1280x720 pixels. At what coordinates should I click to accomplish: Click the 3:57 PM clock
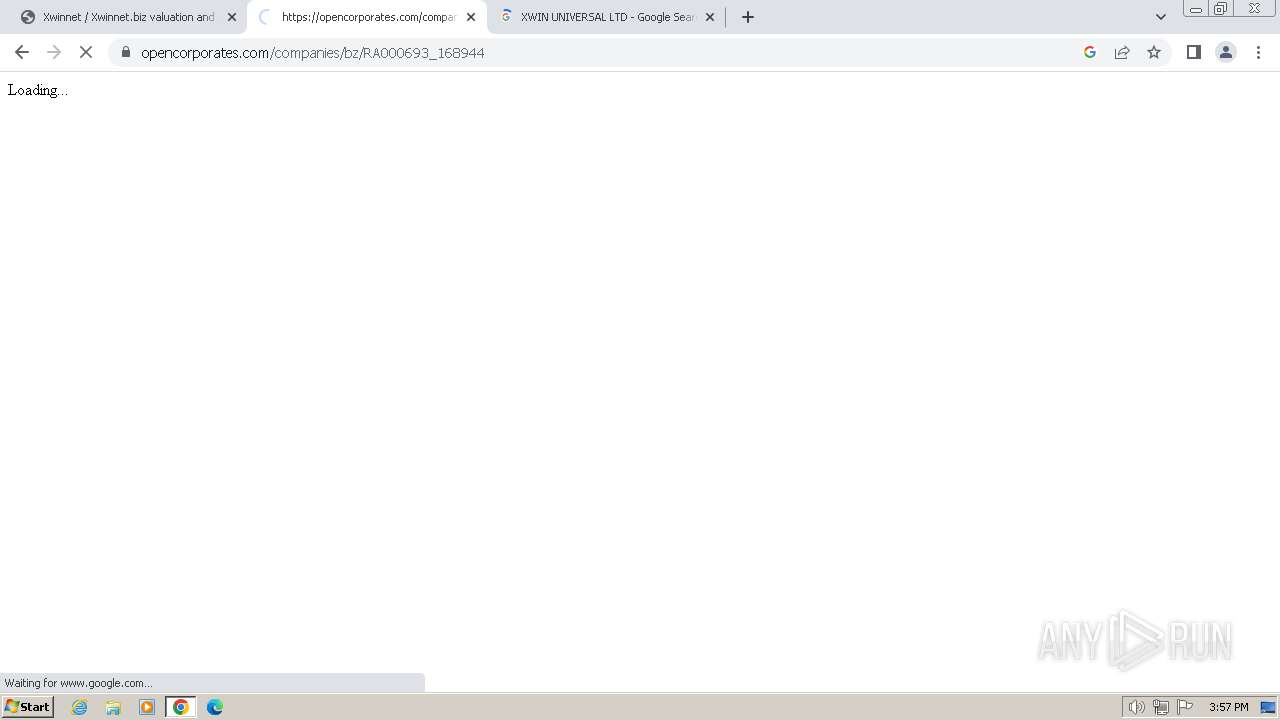[1228, 707]
